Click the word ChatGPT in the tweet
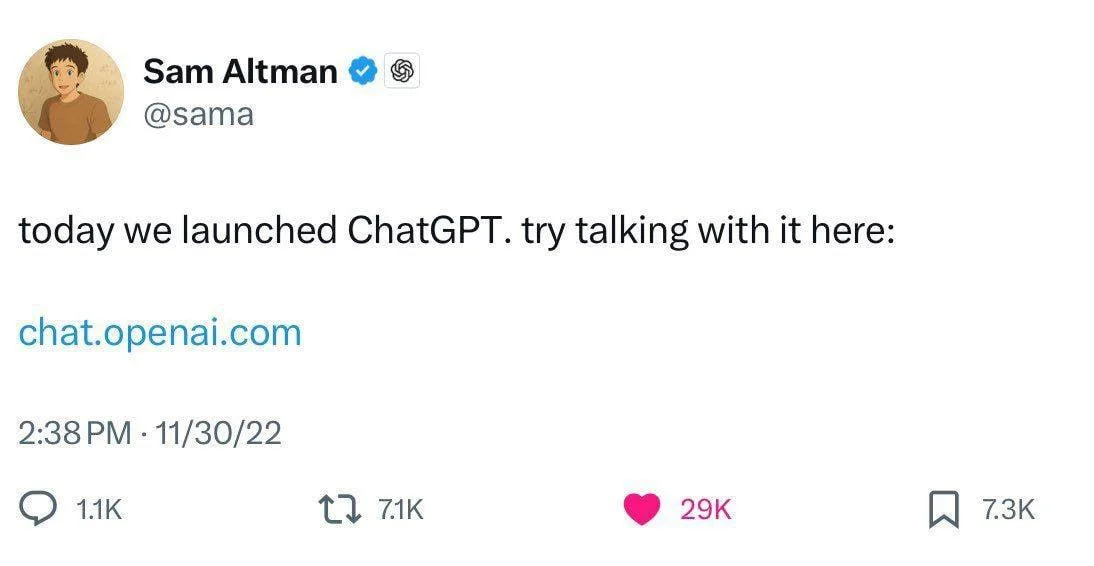The image size is (1094, 566). pyautogui.click(x=430, y=231)
